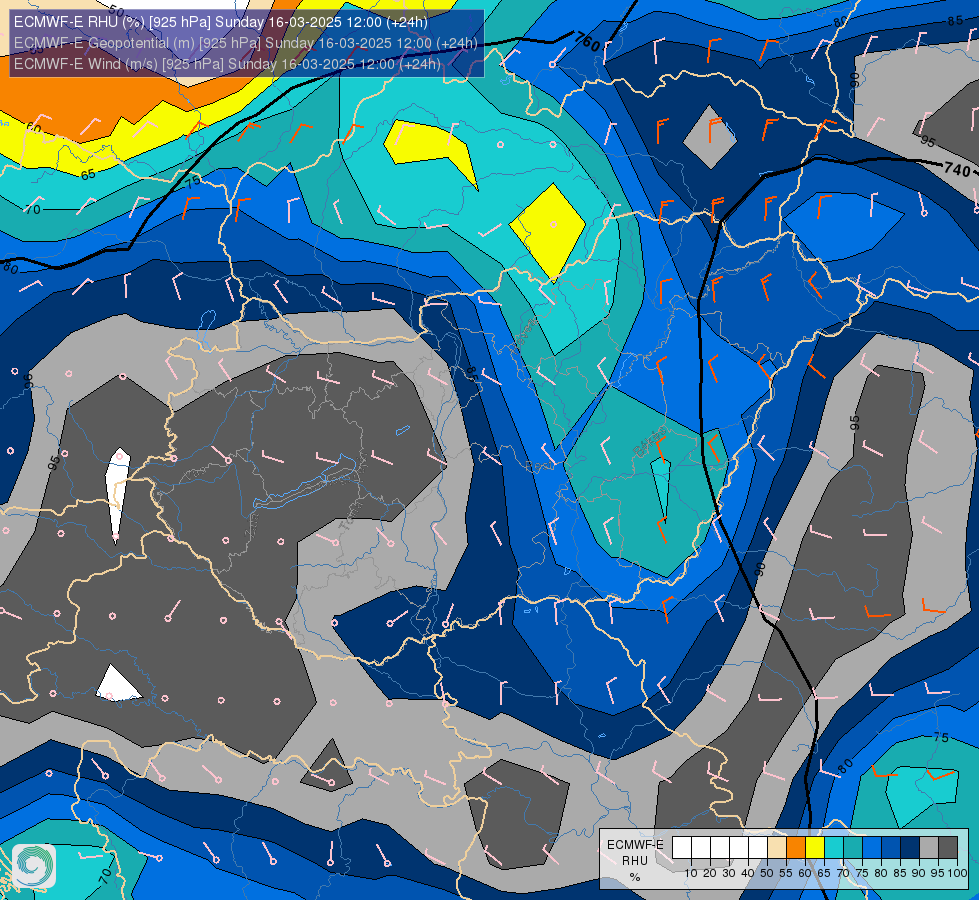Pick the cyan 65-70 legend swatch
Image resolution: width=979 pixels, height=900 pixels.
(834, 848)
